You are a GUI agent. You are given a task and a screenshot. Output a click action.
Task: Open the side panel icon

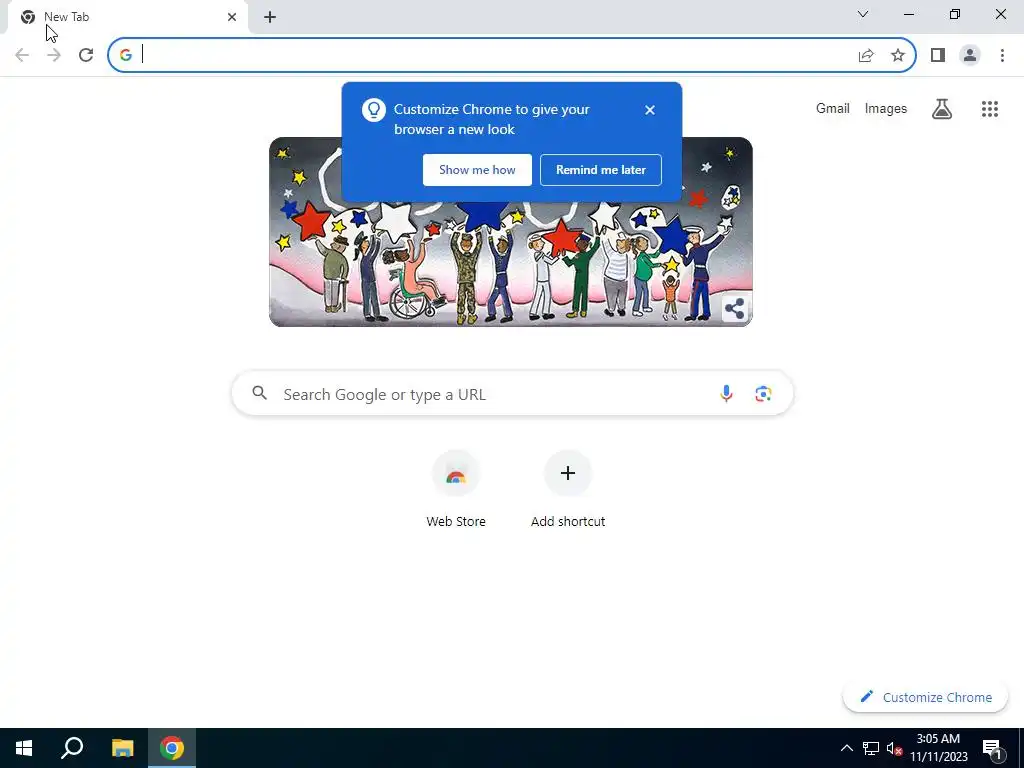click(938, 55)
